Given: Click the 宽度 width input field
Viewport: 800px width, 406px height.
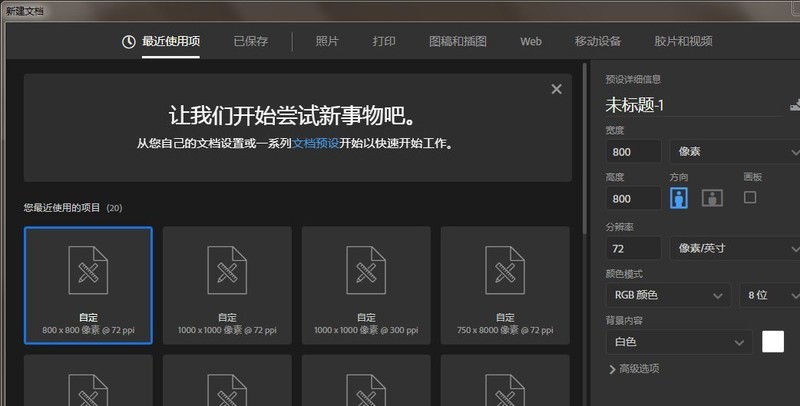Looking at the screenshot, I should [633, 151].
